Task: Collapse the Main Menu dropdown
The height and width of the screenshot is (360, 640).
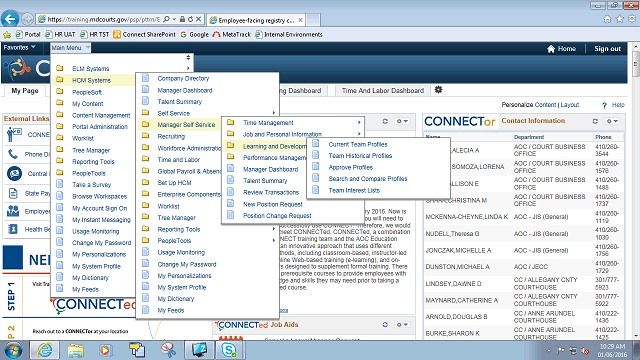Action: coord(70,48)
